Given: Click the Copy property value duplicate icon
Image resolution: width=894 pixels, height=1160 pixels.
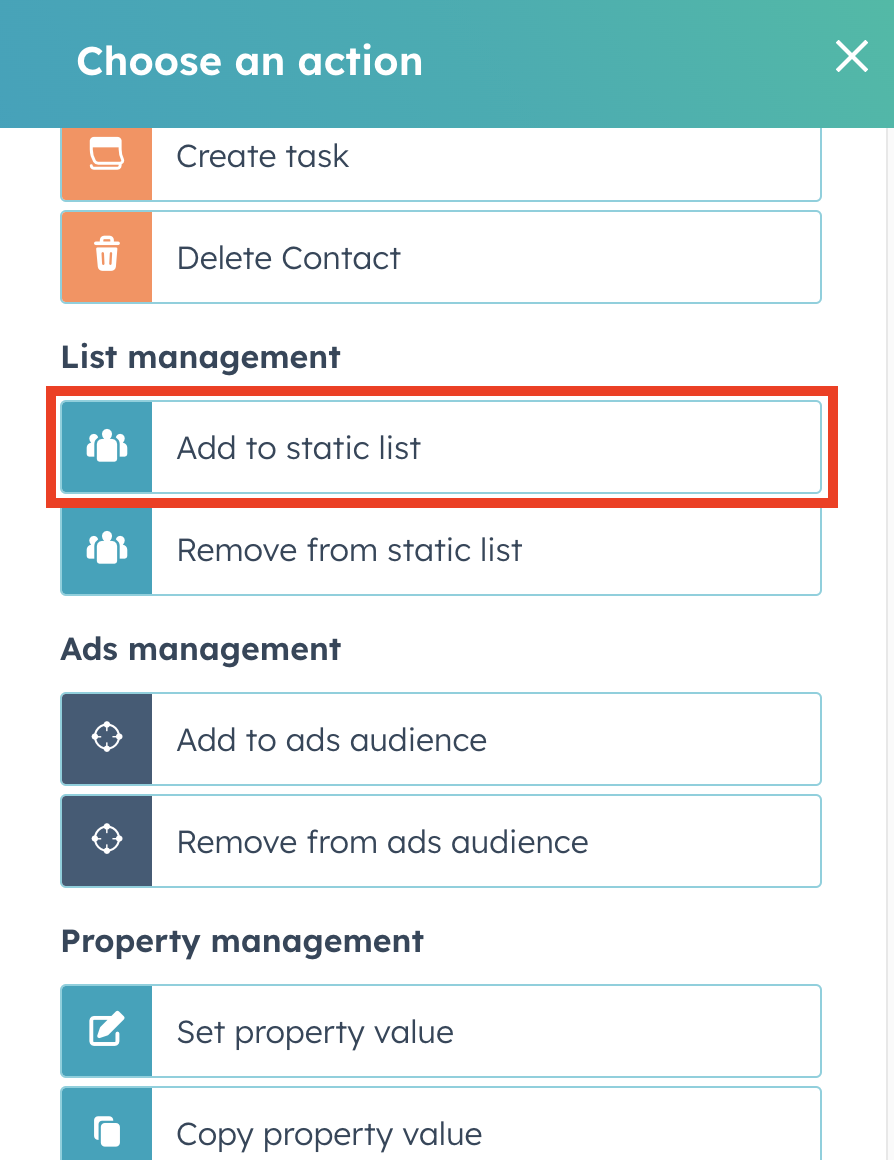Looking at the screenshot, I should click(107, 1131).
